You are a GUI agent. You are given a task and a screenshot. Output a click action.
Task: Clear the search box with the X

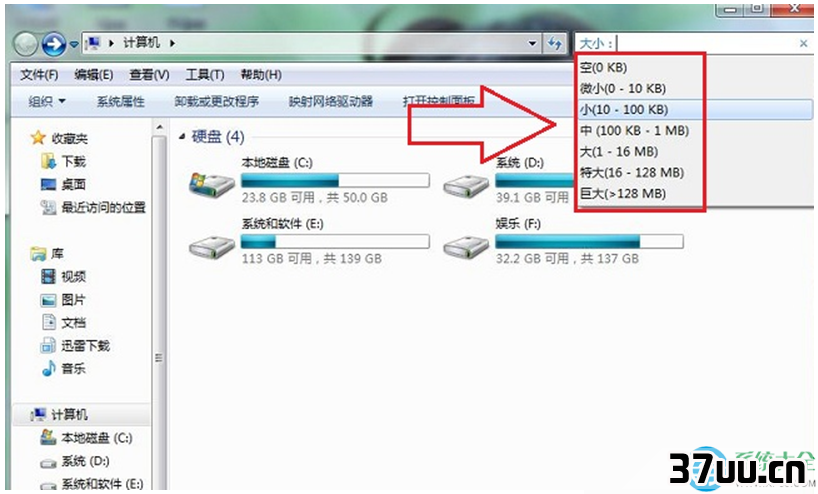click(803, 43)
